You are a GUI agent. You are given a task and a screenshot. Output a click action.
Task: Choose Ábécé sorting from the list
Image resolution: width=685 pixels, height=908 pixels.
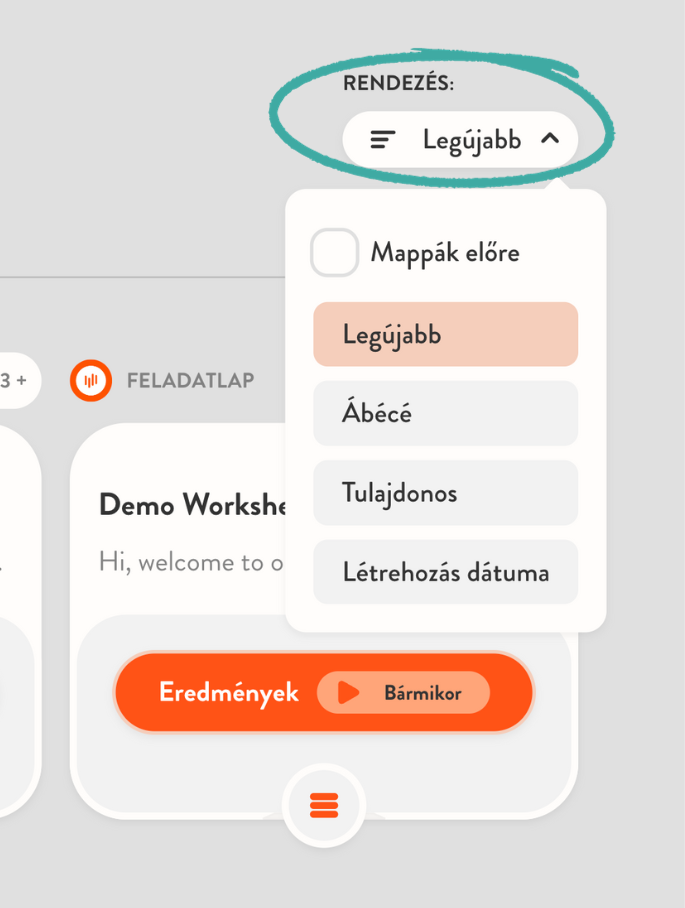[x=445, y=413]
